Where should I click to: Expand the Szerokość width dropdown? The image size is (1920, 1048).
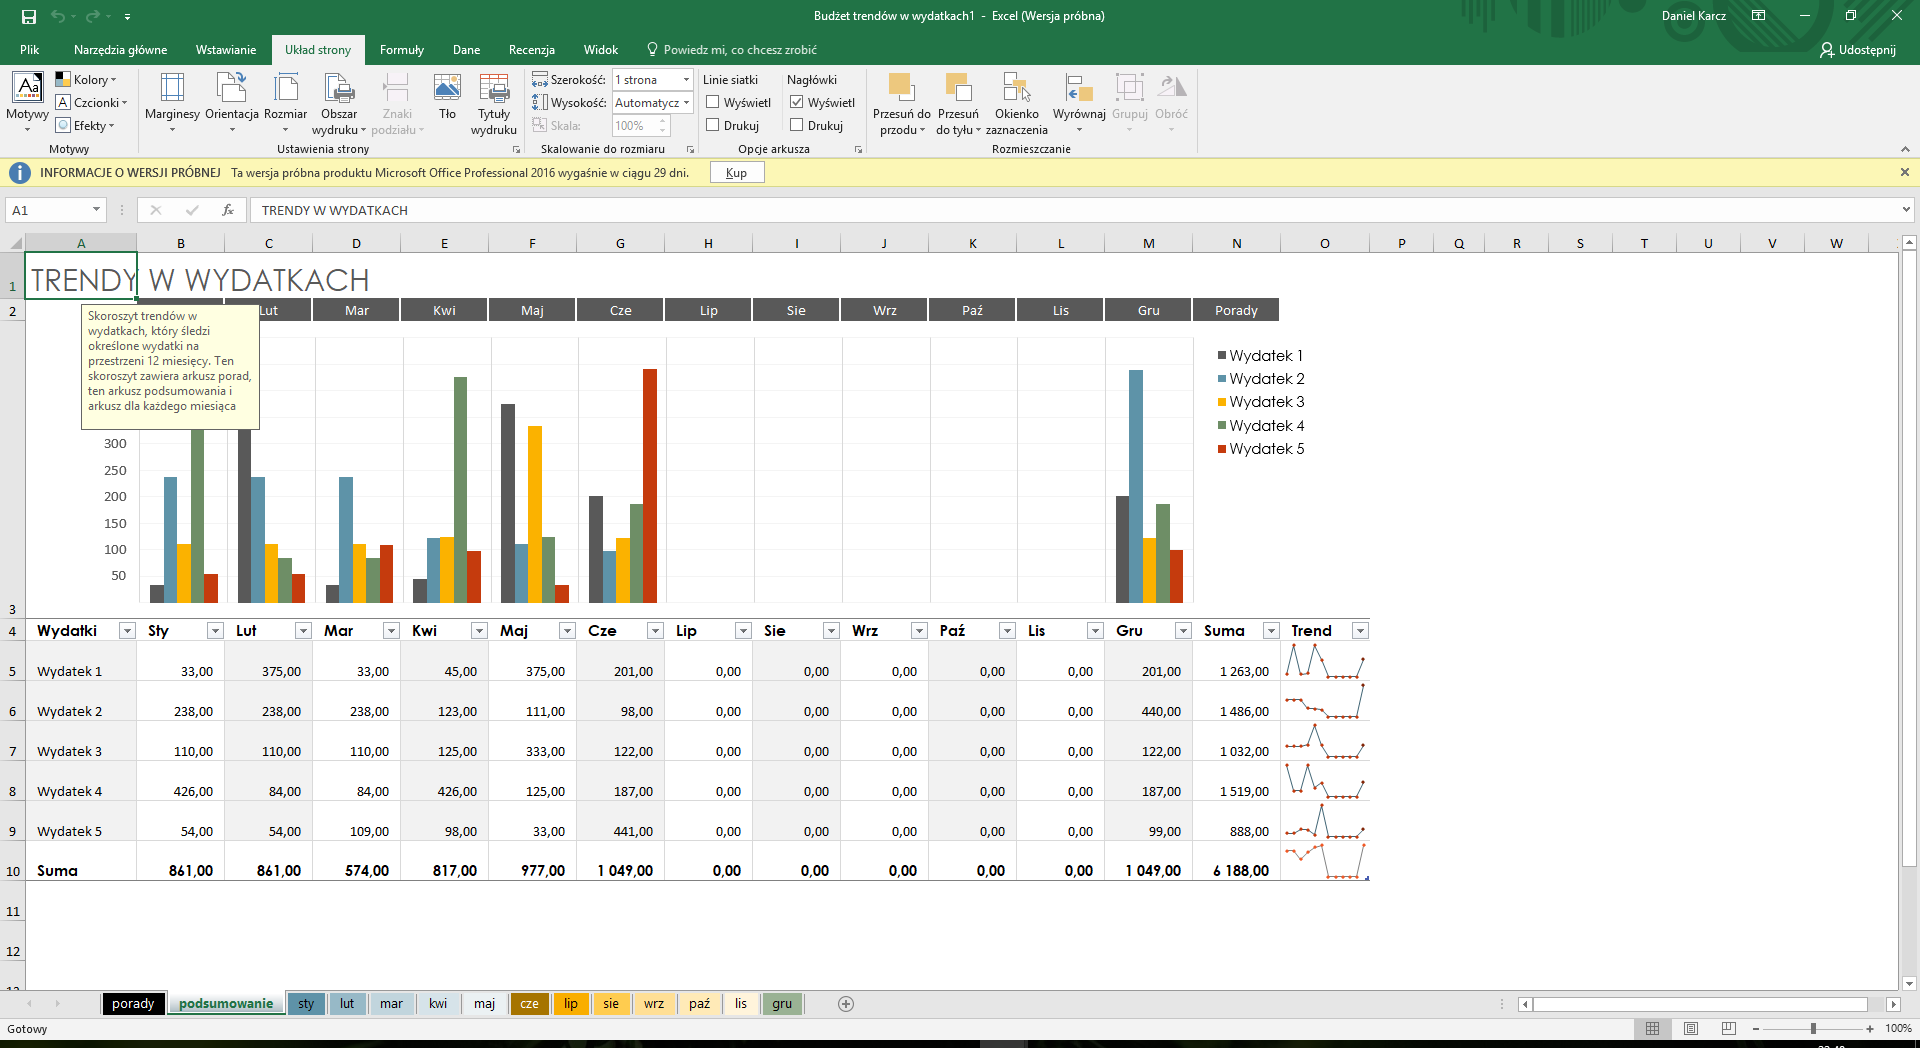(x=686, y=80)
